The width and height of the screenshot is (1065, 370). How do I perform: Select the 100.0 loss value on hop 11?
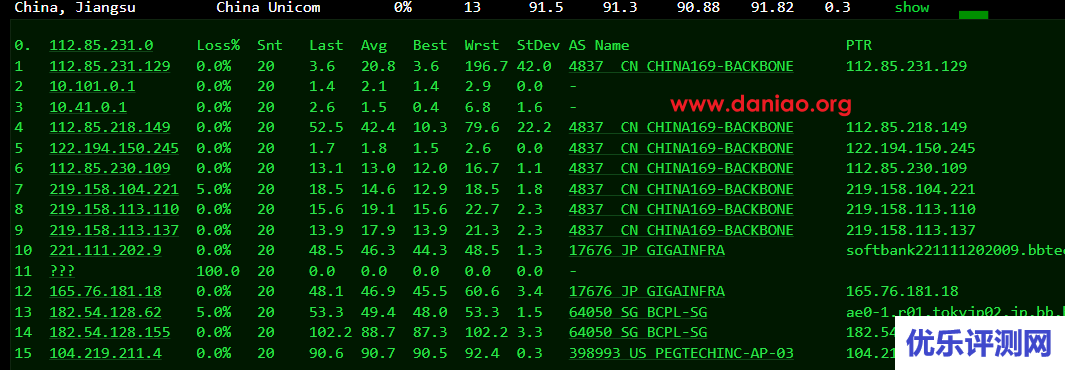[x=219, y=271]
